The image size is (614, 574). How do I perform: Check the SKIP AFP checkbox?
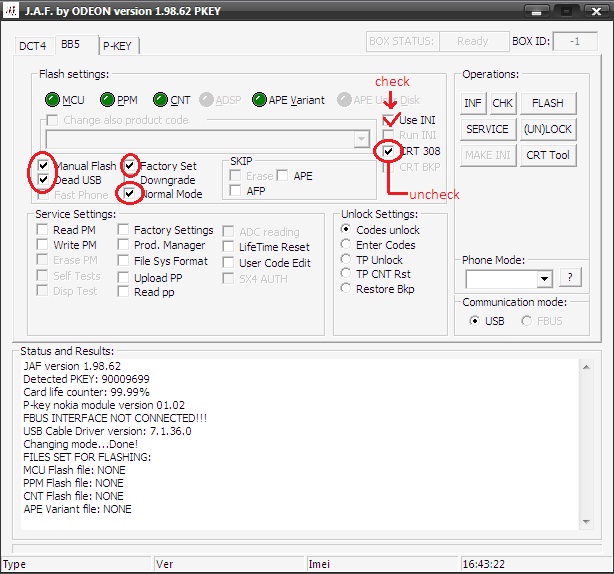tap(235, 191)
